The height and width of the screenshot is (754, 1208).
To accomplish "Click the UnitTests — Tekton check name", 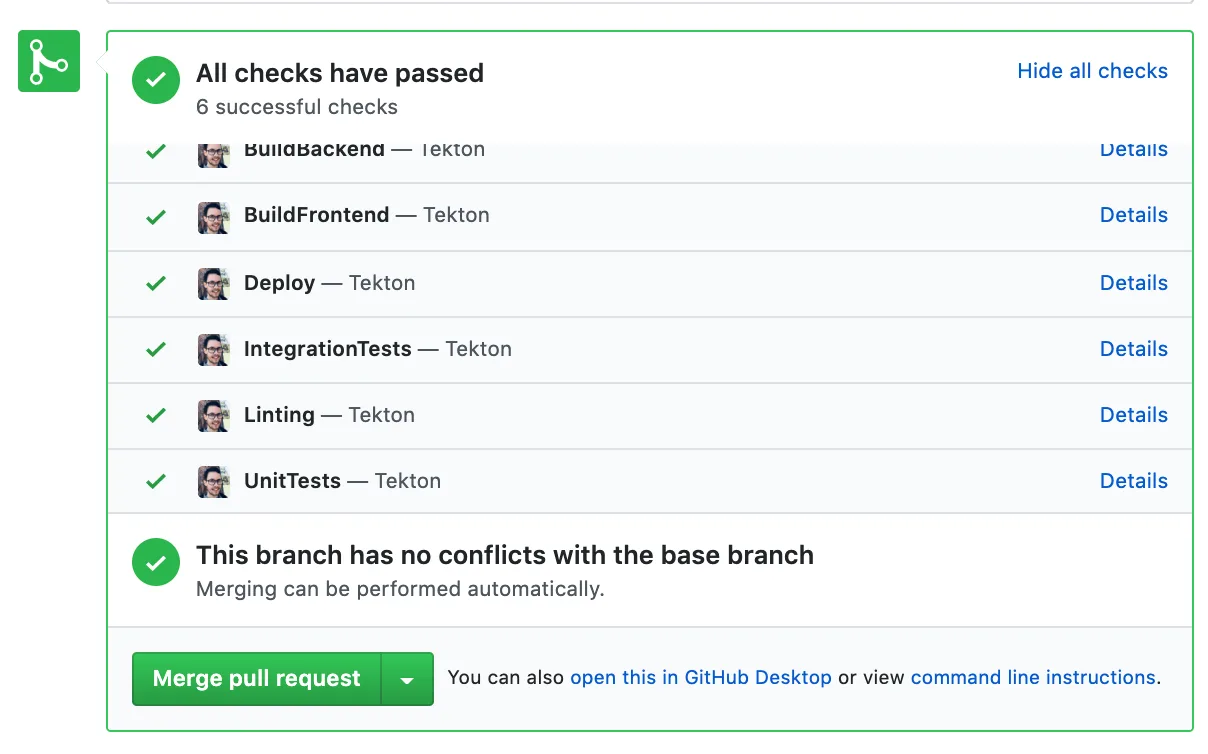I will click(342, 481).
